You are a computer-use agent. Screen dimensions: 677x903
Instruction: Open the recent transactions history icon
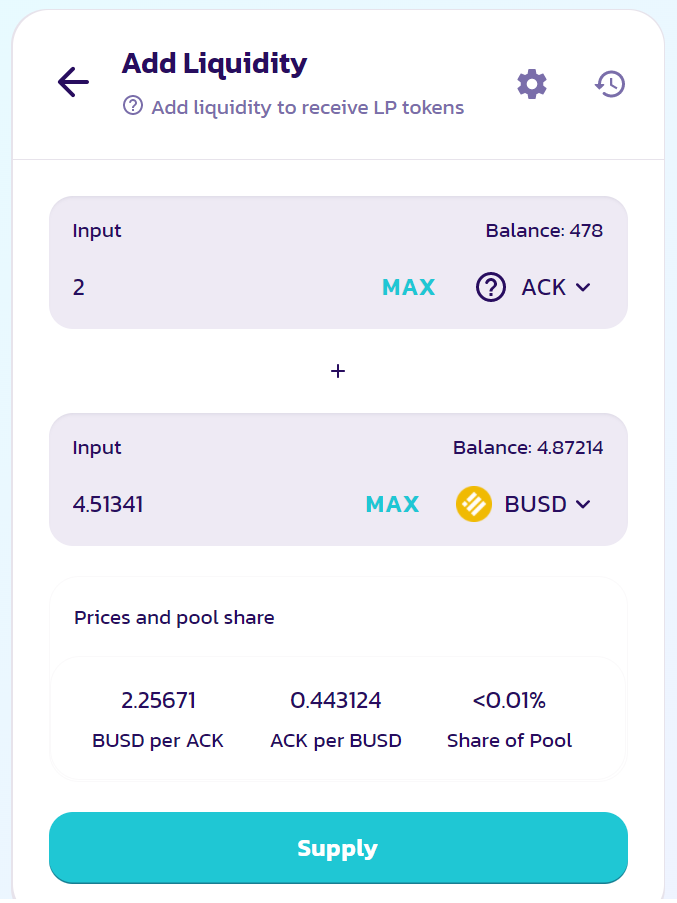click(609, 84)
